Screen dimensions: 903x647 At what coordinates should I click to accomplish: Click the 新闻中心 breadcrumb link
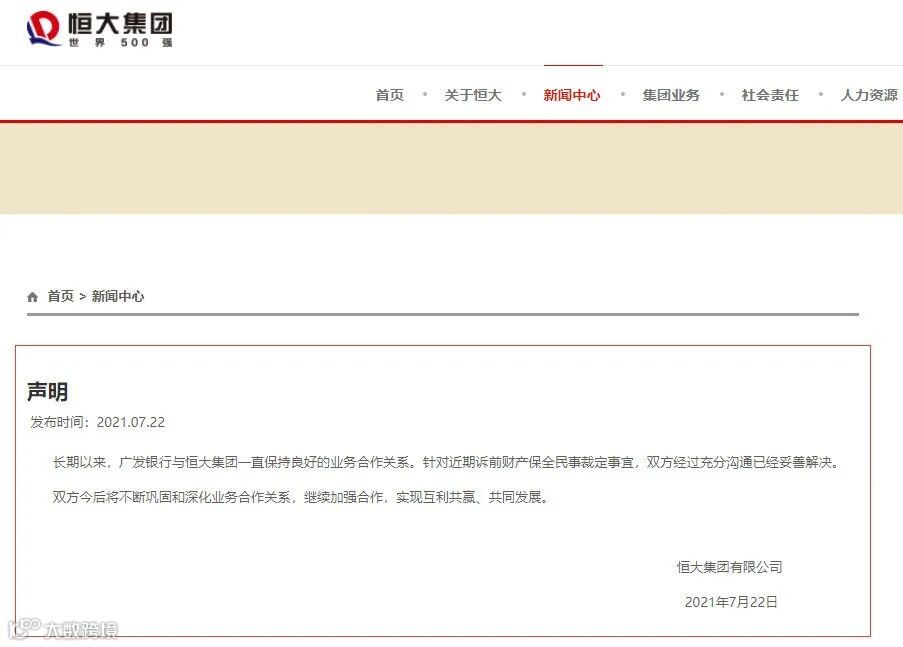[118, 296]
